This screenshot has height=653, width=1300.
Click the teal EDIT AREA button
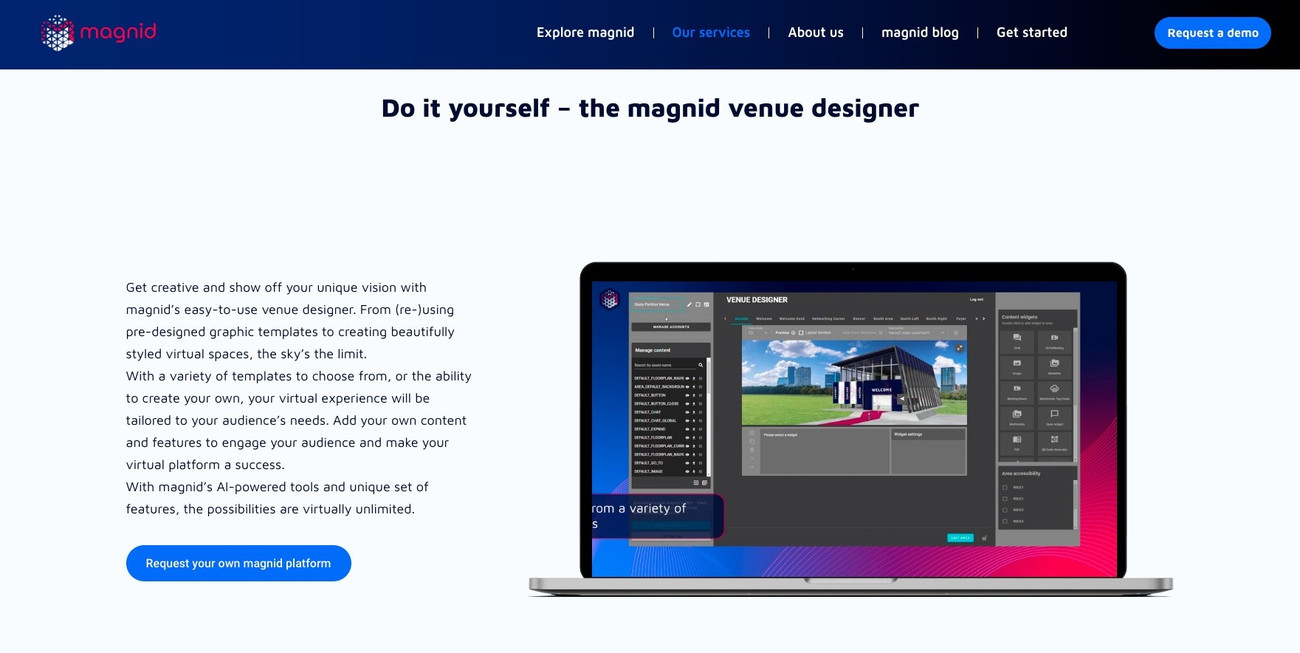pyautogui.click(x=960, y=538)
